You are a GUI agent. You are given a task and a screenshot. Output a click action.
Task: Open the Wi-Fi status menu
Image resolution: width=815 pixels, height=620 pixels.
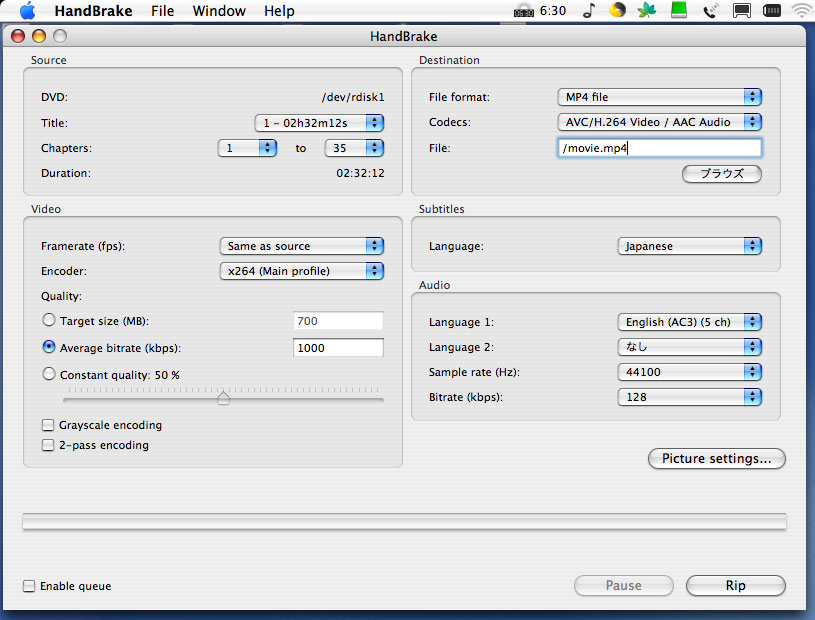pyautogui.click(x=801, y=11)
